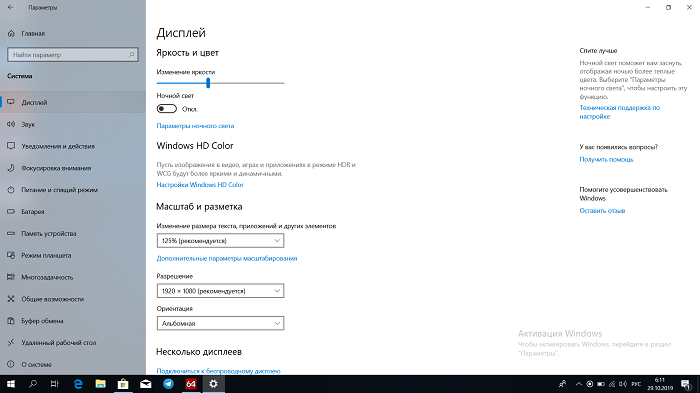Image resolution: width=700 pixels, height=393 pixels.
Task: Open Mail app from taskbar
Action: click(x=146, y=384)
